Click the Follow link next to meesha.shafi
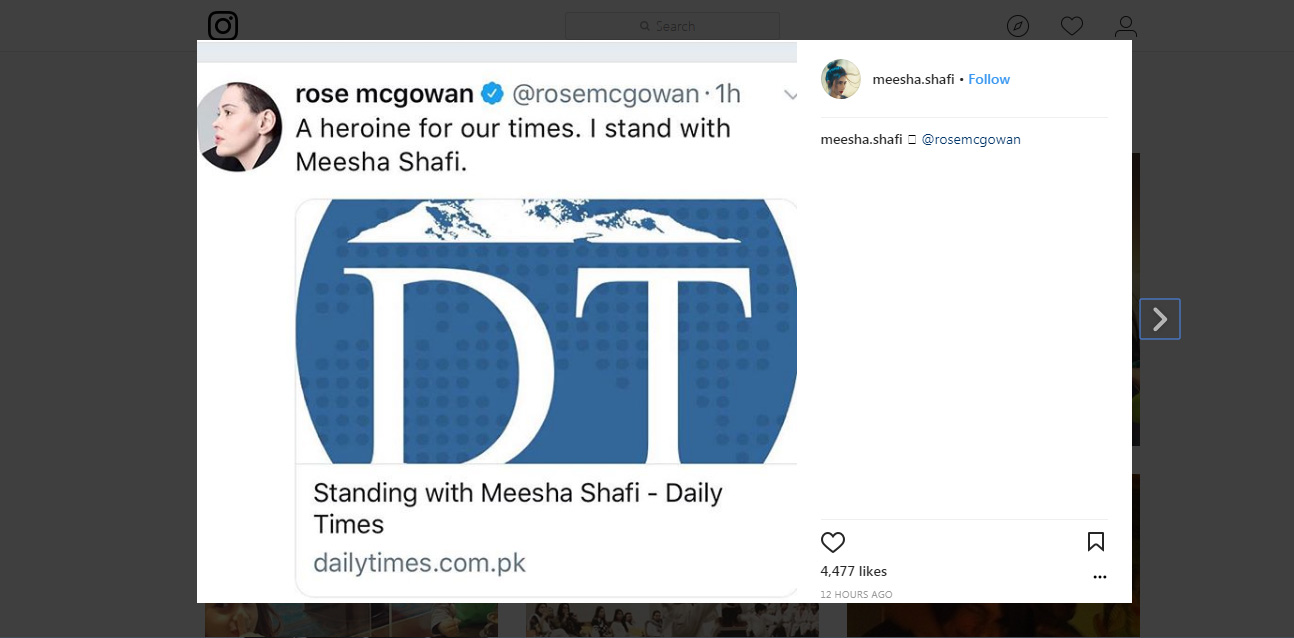This screenshot has width=1294, height=638. pyautogui.click(x=989, y=79)
